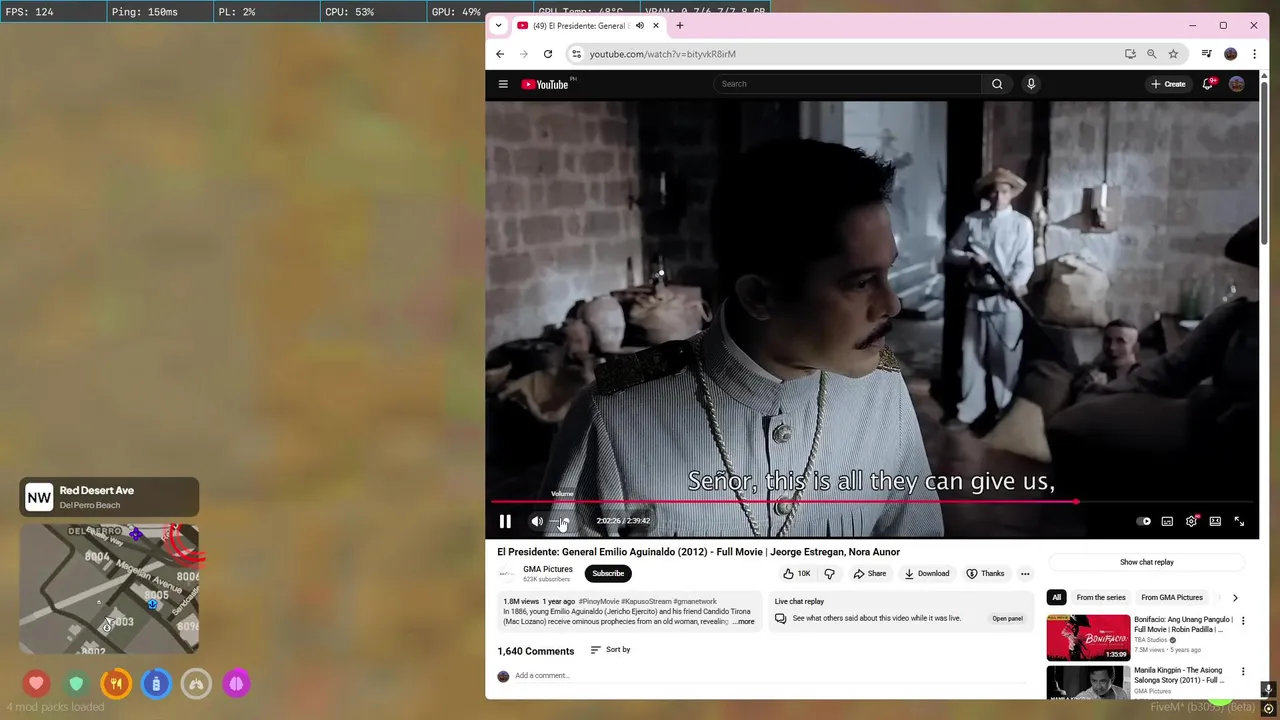Screen dimensions: 1280x720
Task: Click the orange food hunger HUD icon
Action: [x=116, y=684]
